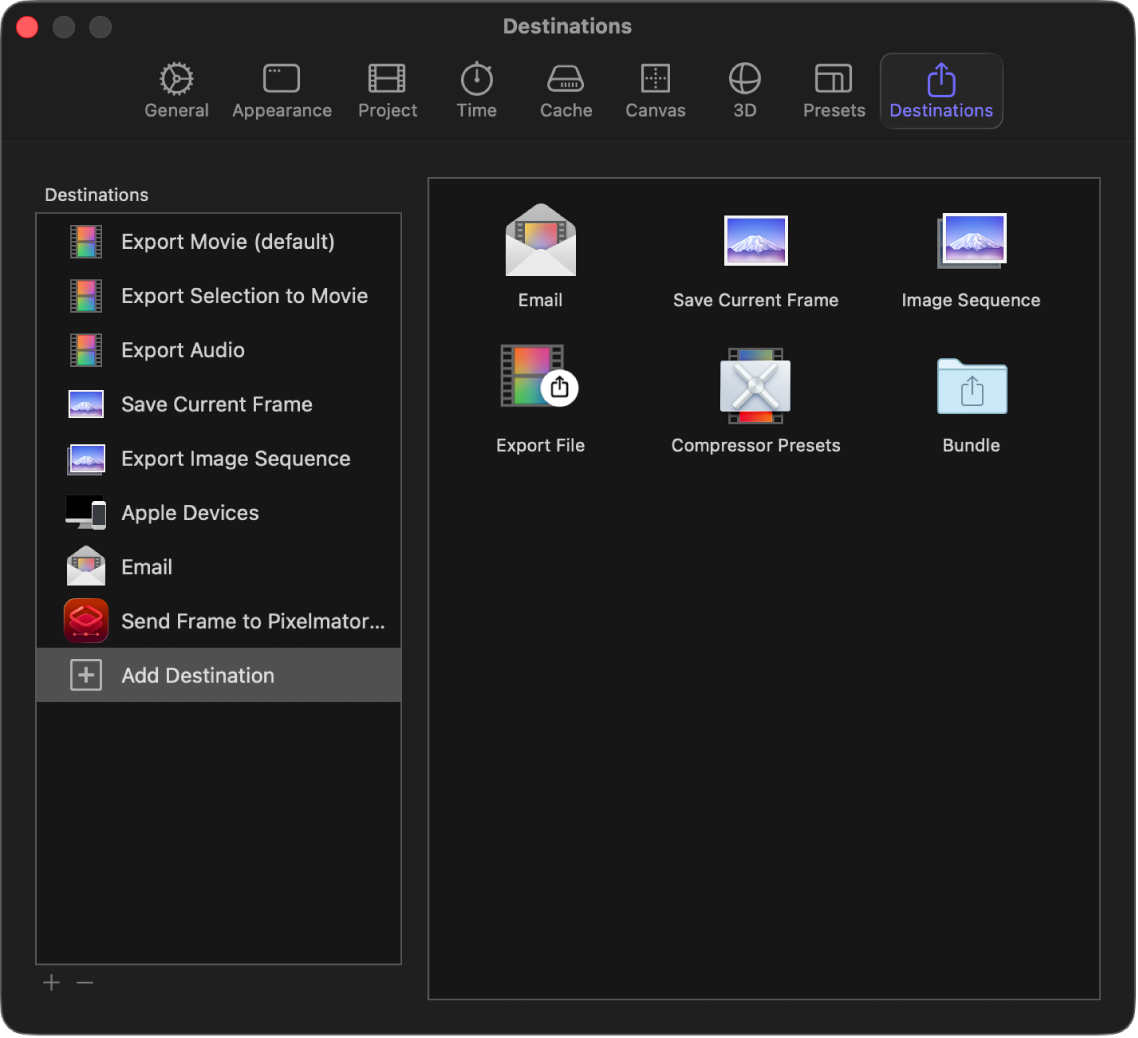
Task: Click the 'Export File' caption
Action: (x=540, y=445)
